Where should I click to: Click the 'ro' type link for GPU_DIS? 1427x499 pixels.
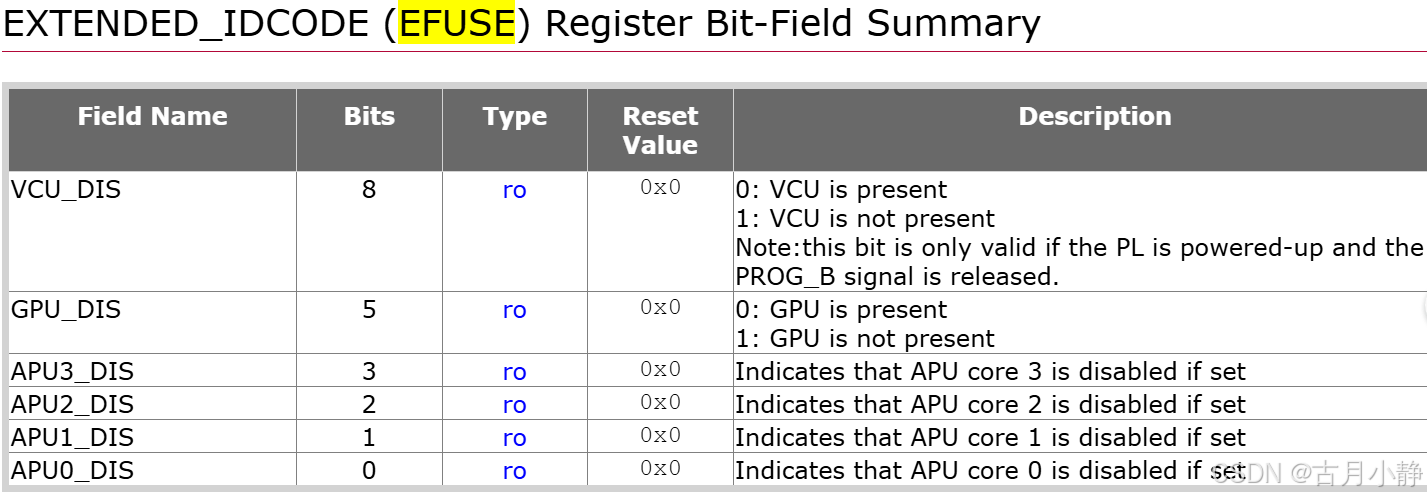514,310
